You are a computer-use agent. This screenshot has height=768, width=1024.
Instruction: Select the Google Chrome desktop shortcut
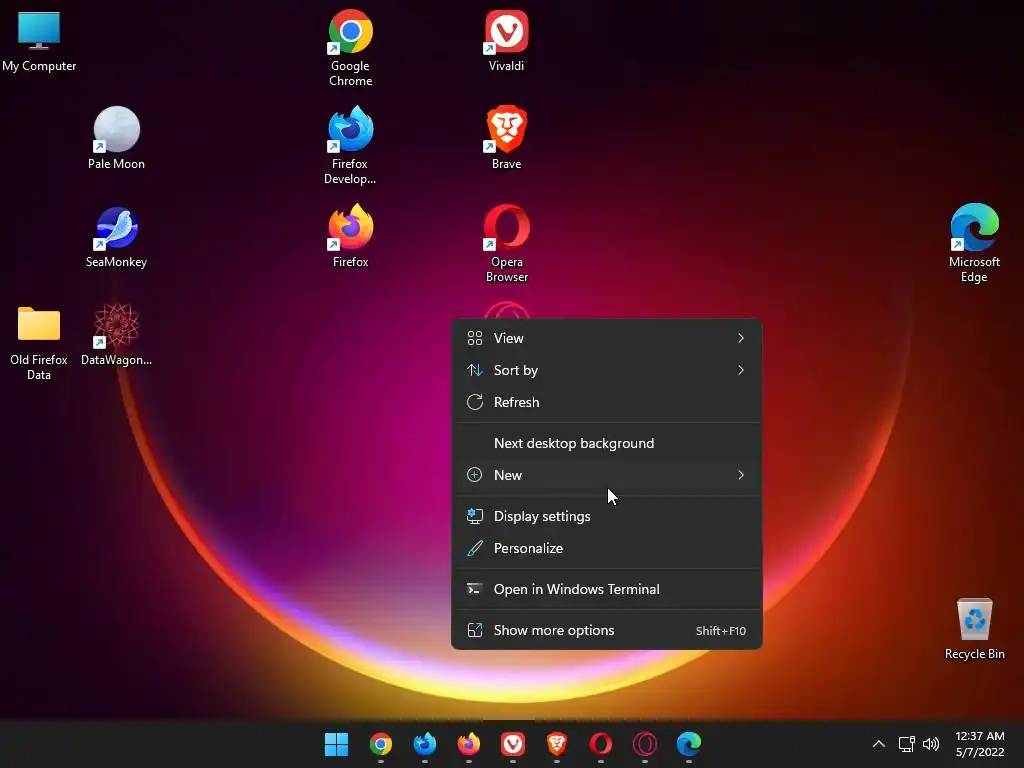[x=351, y=48]
